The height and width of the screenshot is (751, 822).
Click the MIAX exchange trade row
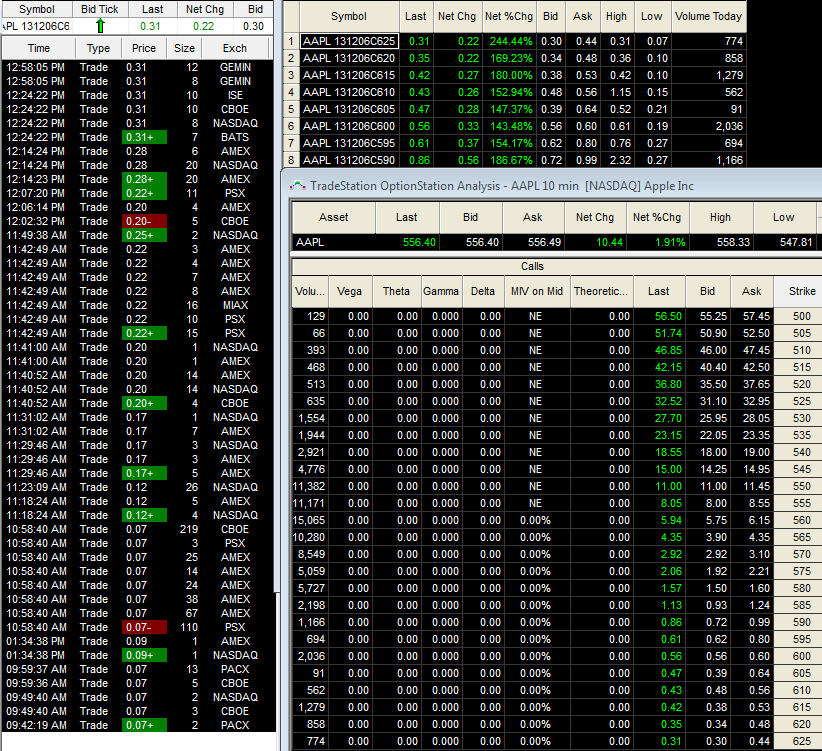click(x=138, y=305)
